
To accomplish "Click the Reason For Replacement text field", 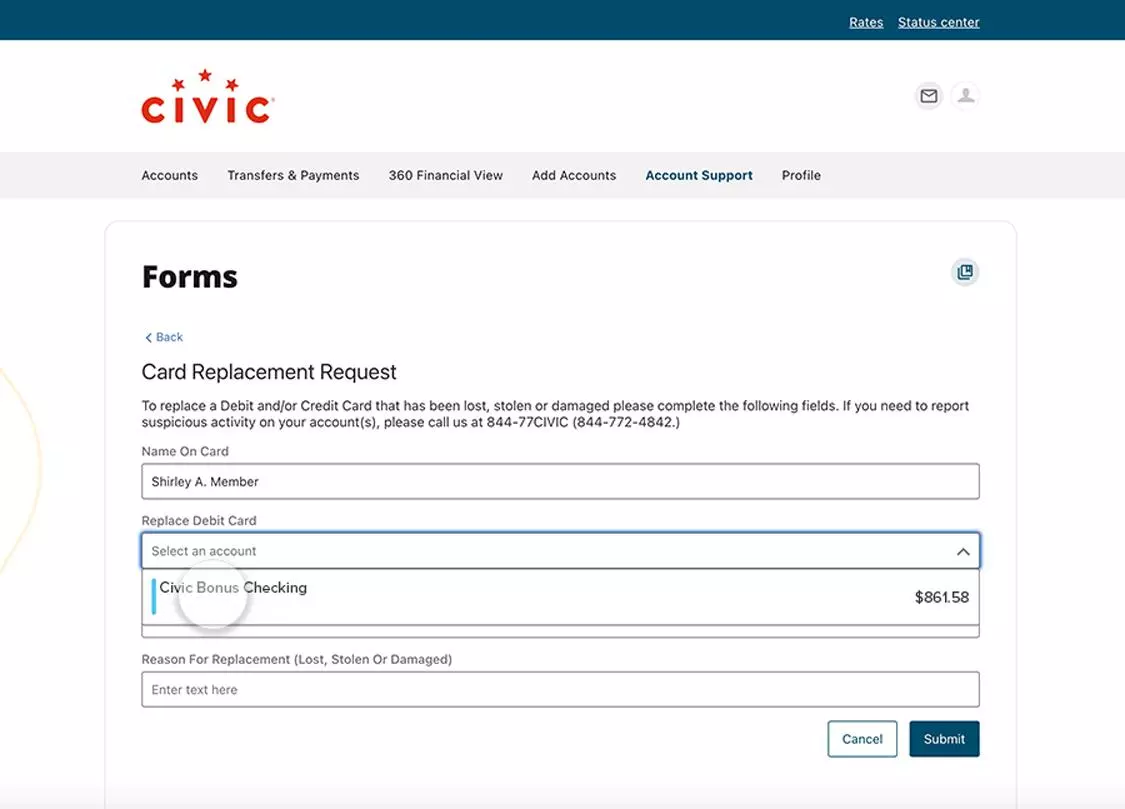I will pos(560,689).
